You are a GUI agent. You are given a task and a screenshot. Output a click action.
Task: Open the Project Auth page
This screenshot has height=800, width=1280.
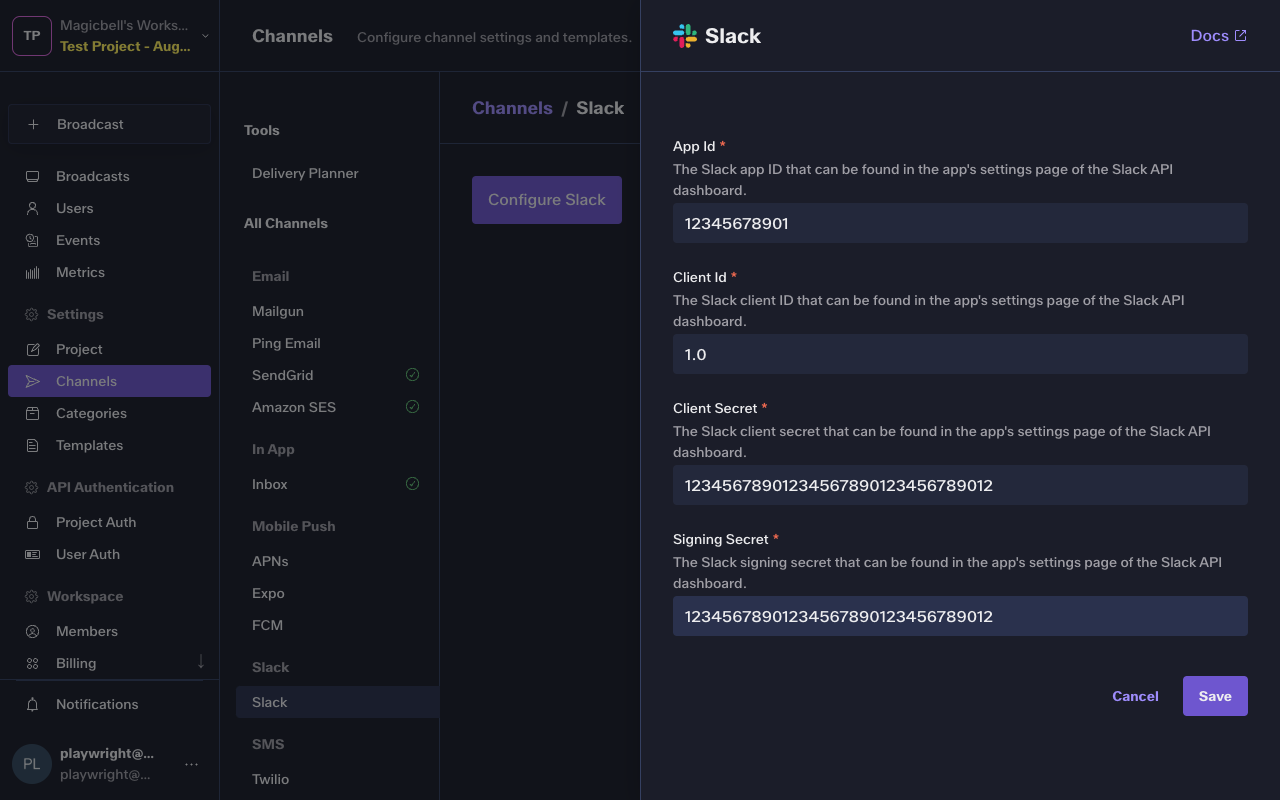tap(110, 522)
